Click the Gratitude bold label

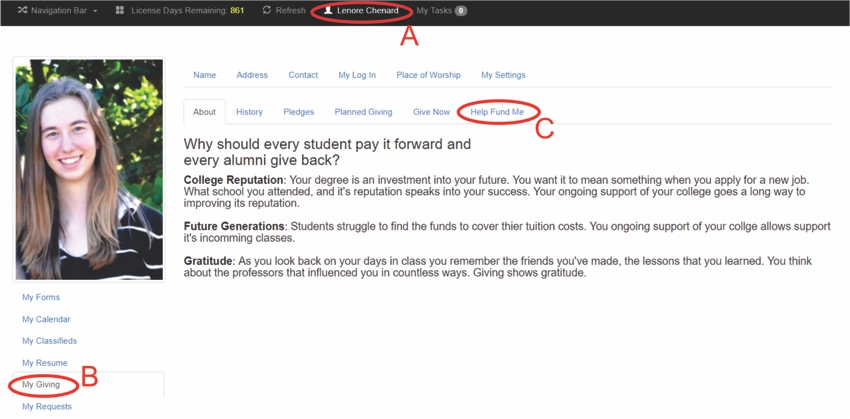click(x=207, y=261)
